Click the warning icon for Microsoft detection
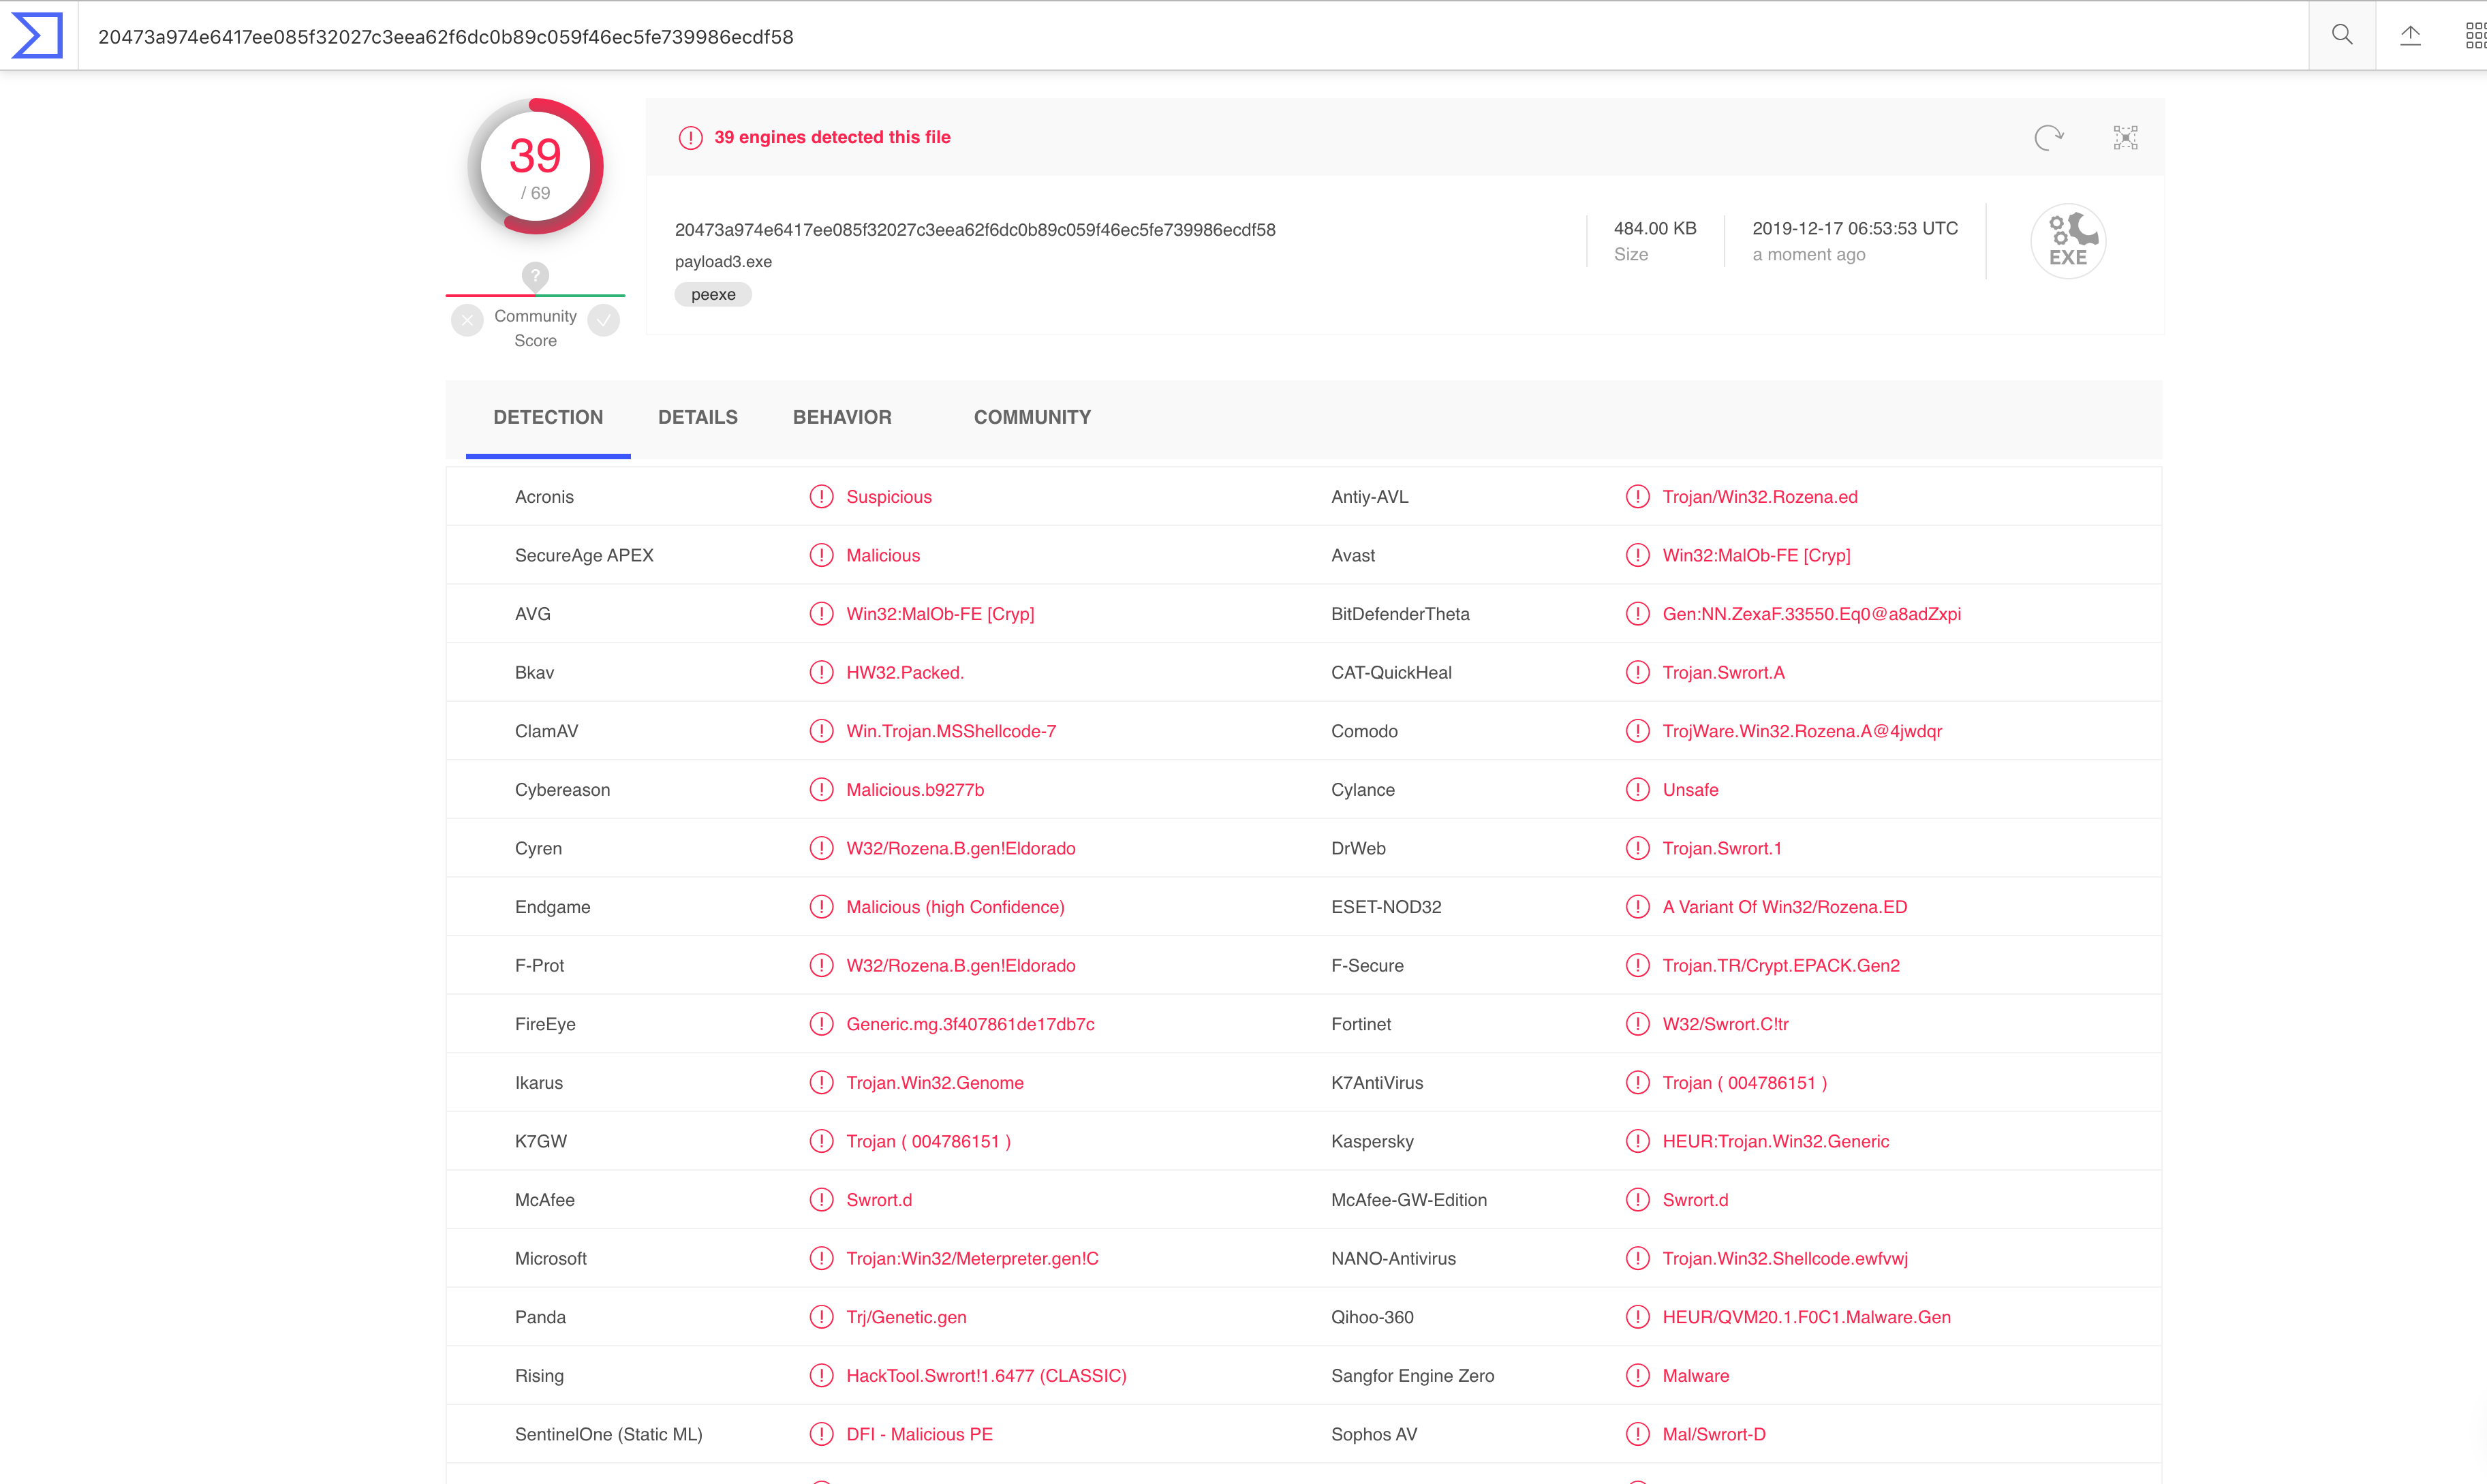This screenshot has width=2487, height=1484. pyautogui.click(x=821, y=1258)
